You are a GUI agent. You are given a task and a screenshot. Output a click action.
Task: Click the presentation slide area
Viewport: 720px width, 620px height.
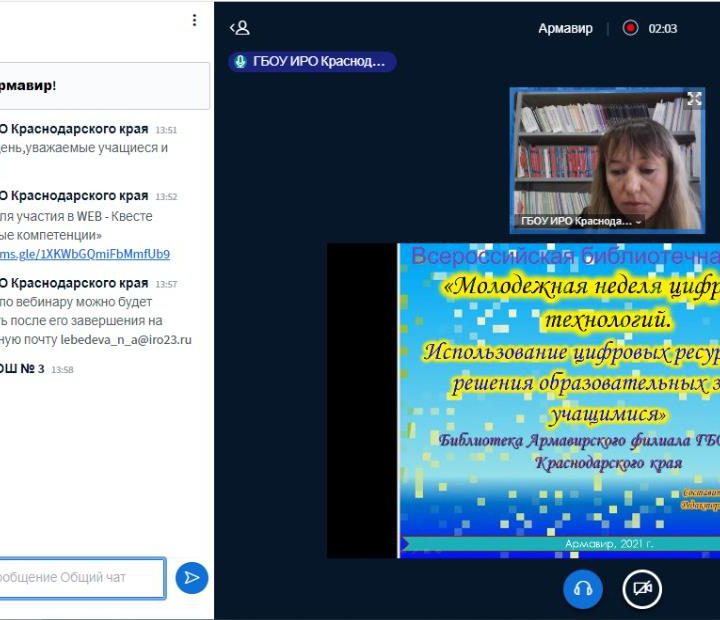[560, 400]
